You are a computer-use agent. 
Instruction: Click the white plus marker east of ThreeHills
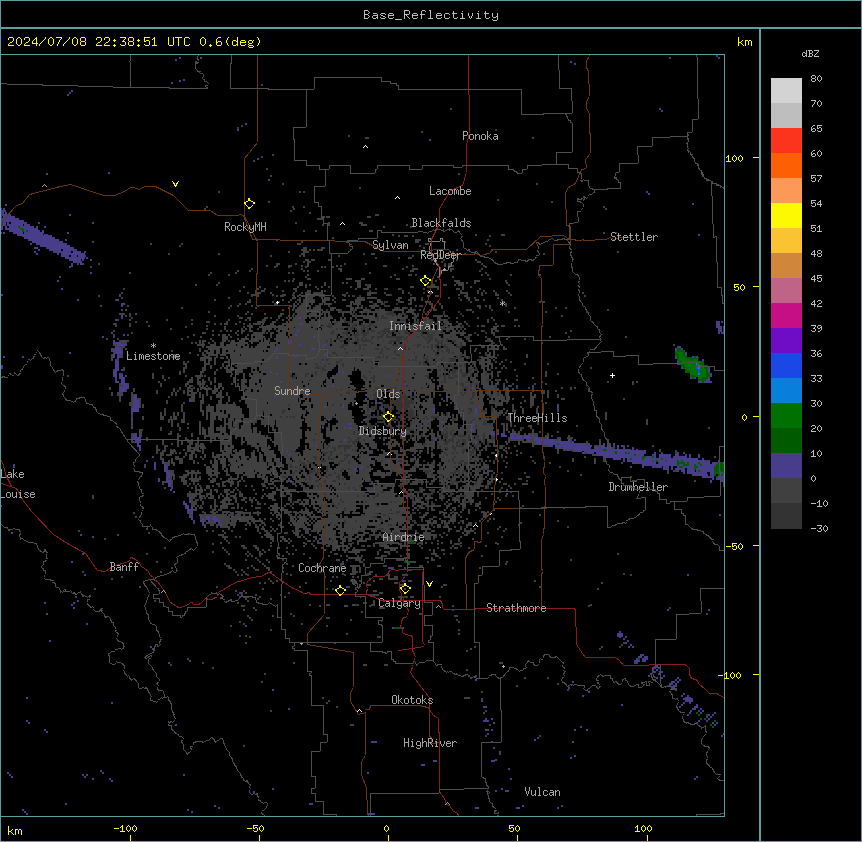tap(612, 375)
